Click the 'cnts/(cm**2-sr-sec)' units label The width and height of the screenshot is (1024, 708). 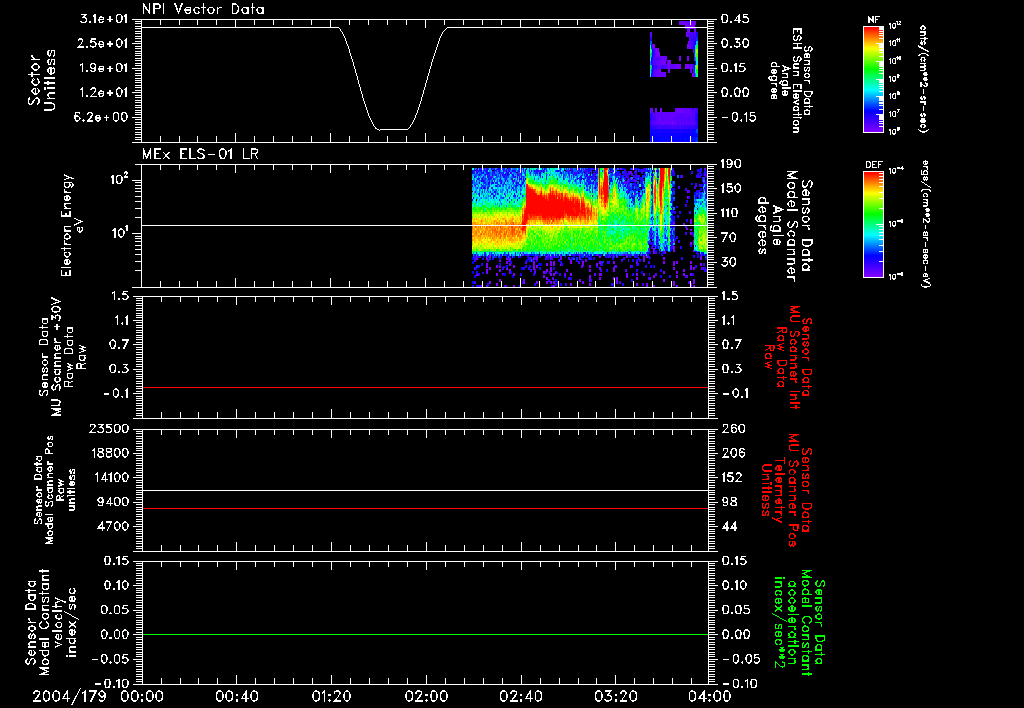click(923, 78)
